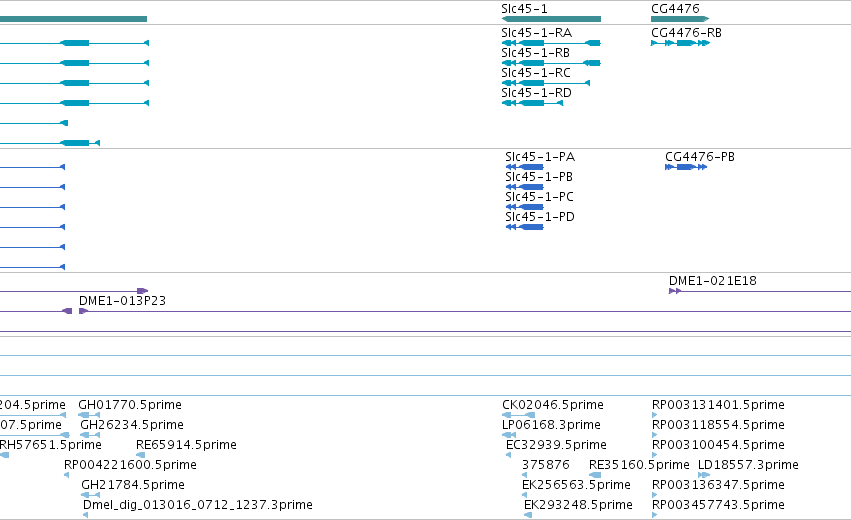The width and height of the screenshot is (851, 520).
Task: Click the Slc45-1-RC transcript glyph
Action: 545,83
